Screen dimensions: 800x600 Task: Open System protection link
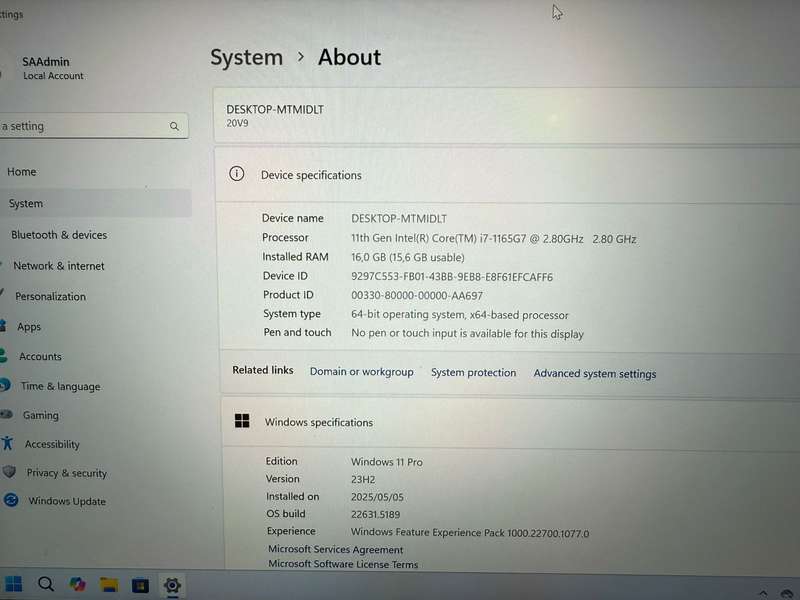point(473,372)
